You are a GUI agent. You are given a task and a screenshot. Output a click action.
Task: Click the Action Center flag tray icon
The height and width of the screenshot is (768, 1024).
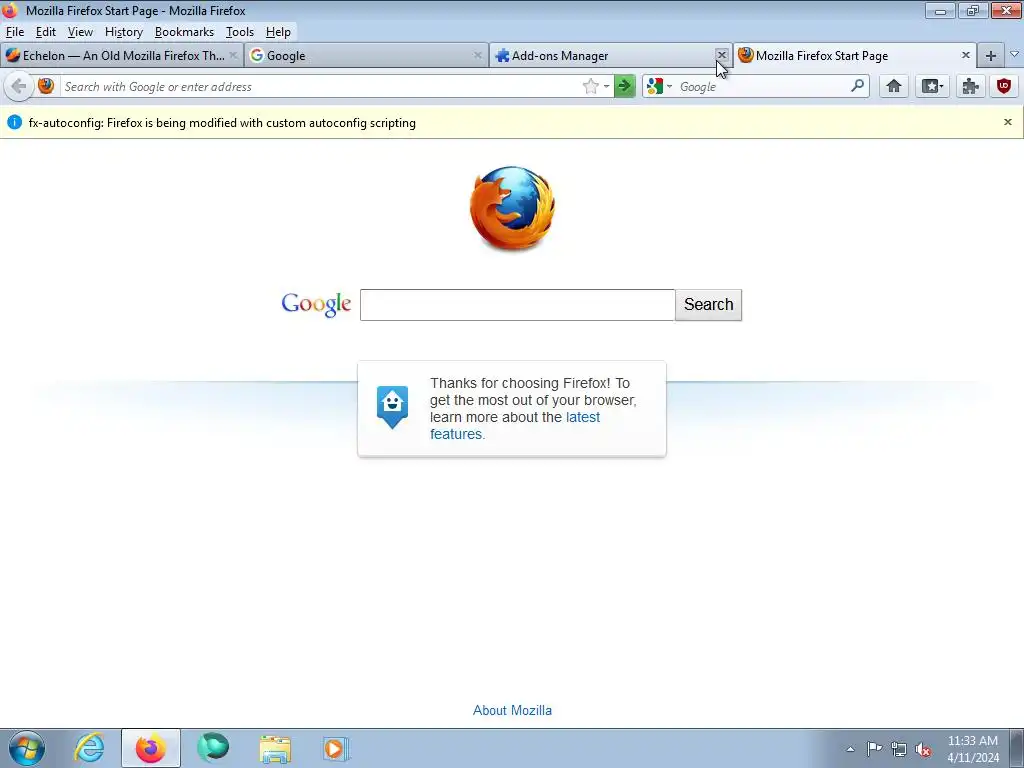(874, 749)
